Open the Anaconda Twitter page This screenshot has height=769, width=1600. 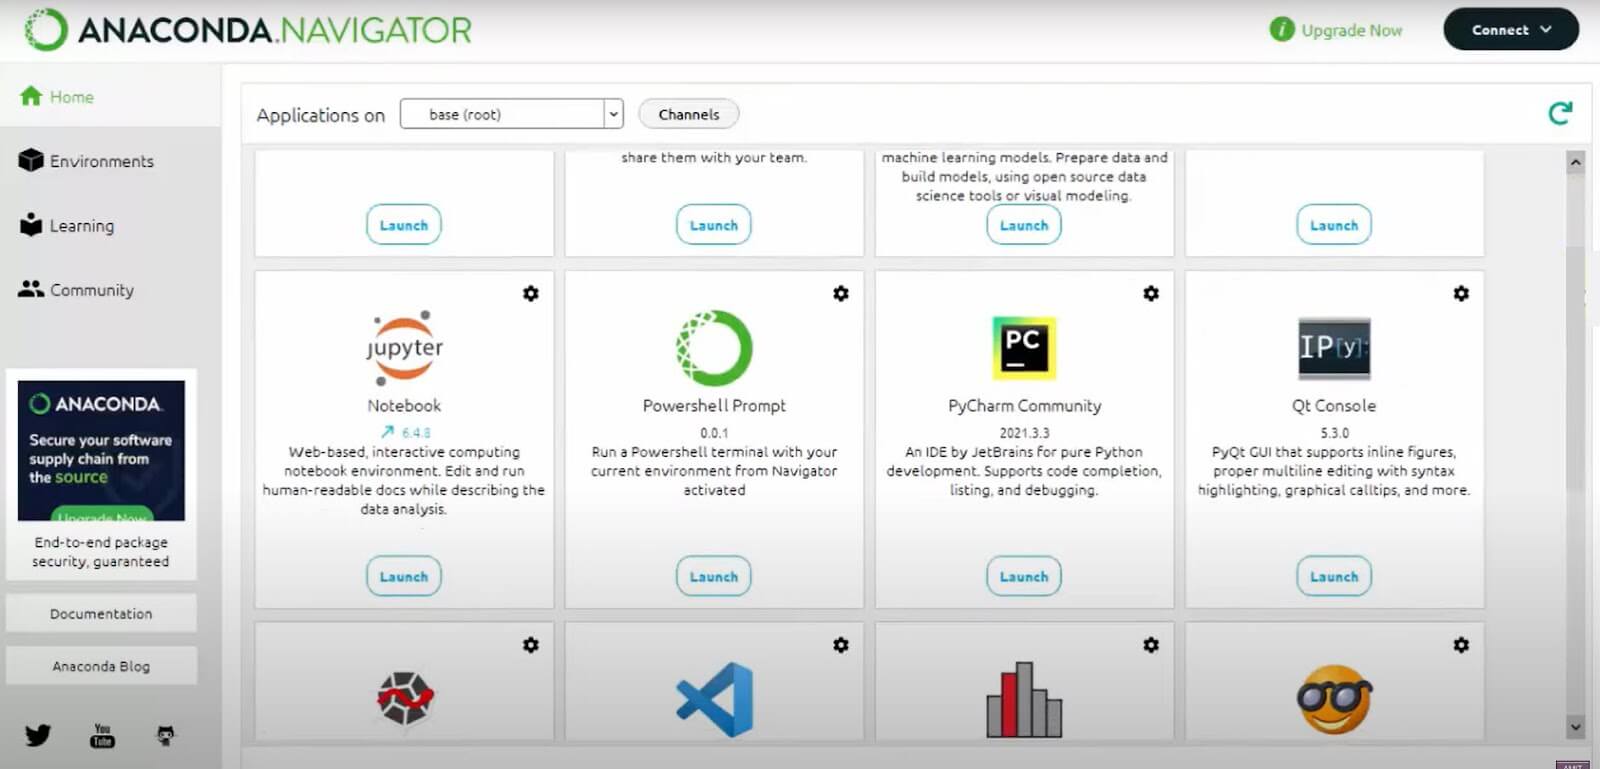click(x=38, y=735)
